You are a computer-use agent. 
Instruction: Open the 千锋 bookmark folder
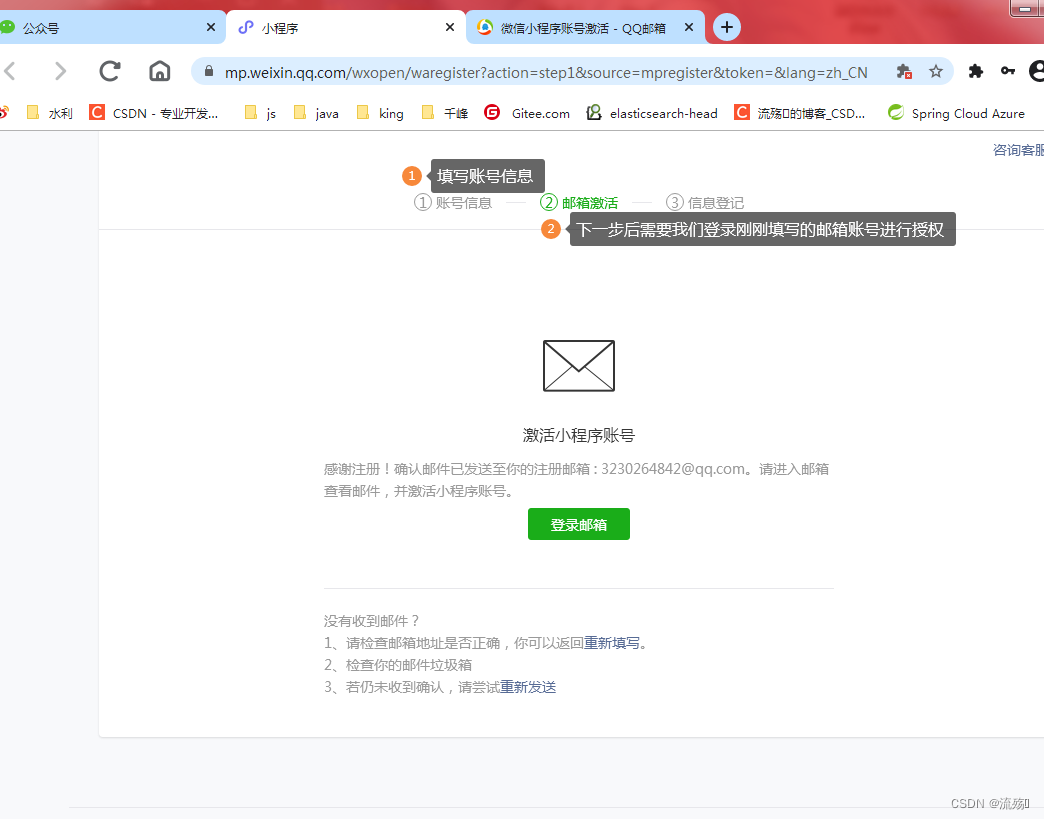[x=445, y=113]
